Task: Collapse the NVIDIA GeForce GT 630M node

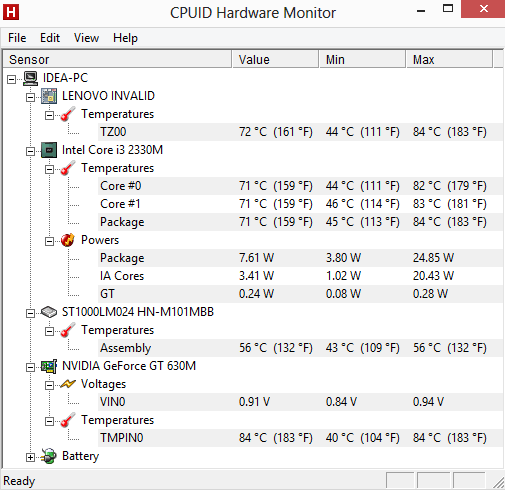Action: [30, 368]
